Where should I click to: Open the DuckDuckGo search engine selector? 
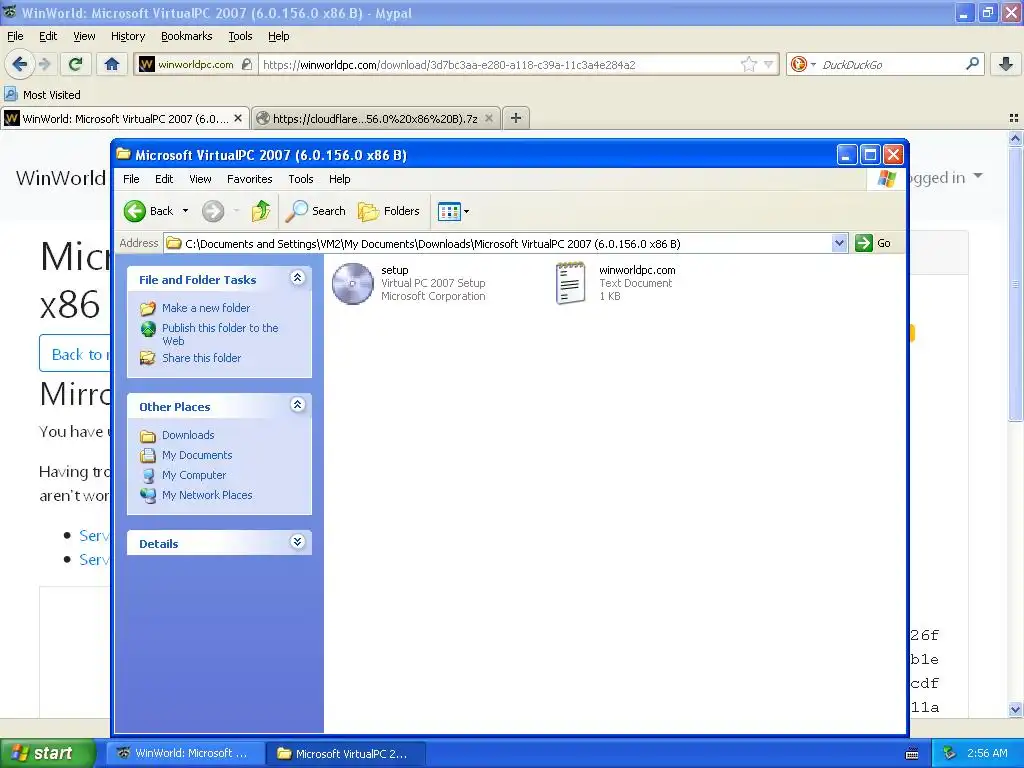coord(803,64)
